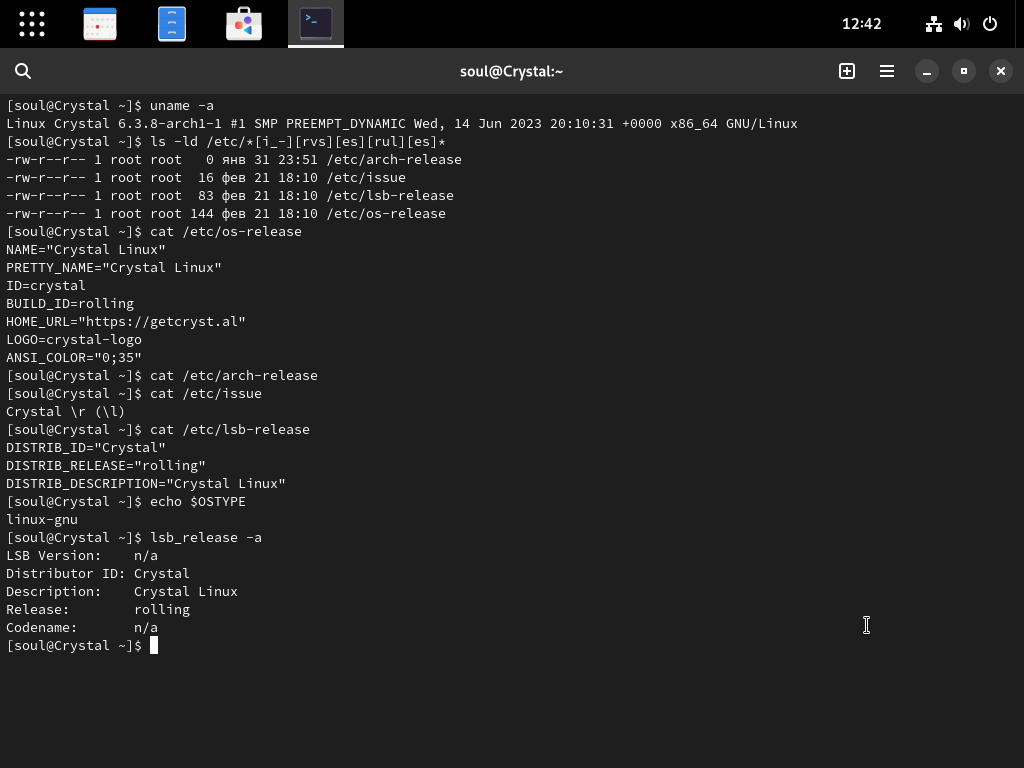Viewport: 1024px width, 768px height.
Task: Open terminal search with magnifier icon
Action: [x=23, y=71]
